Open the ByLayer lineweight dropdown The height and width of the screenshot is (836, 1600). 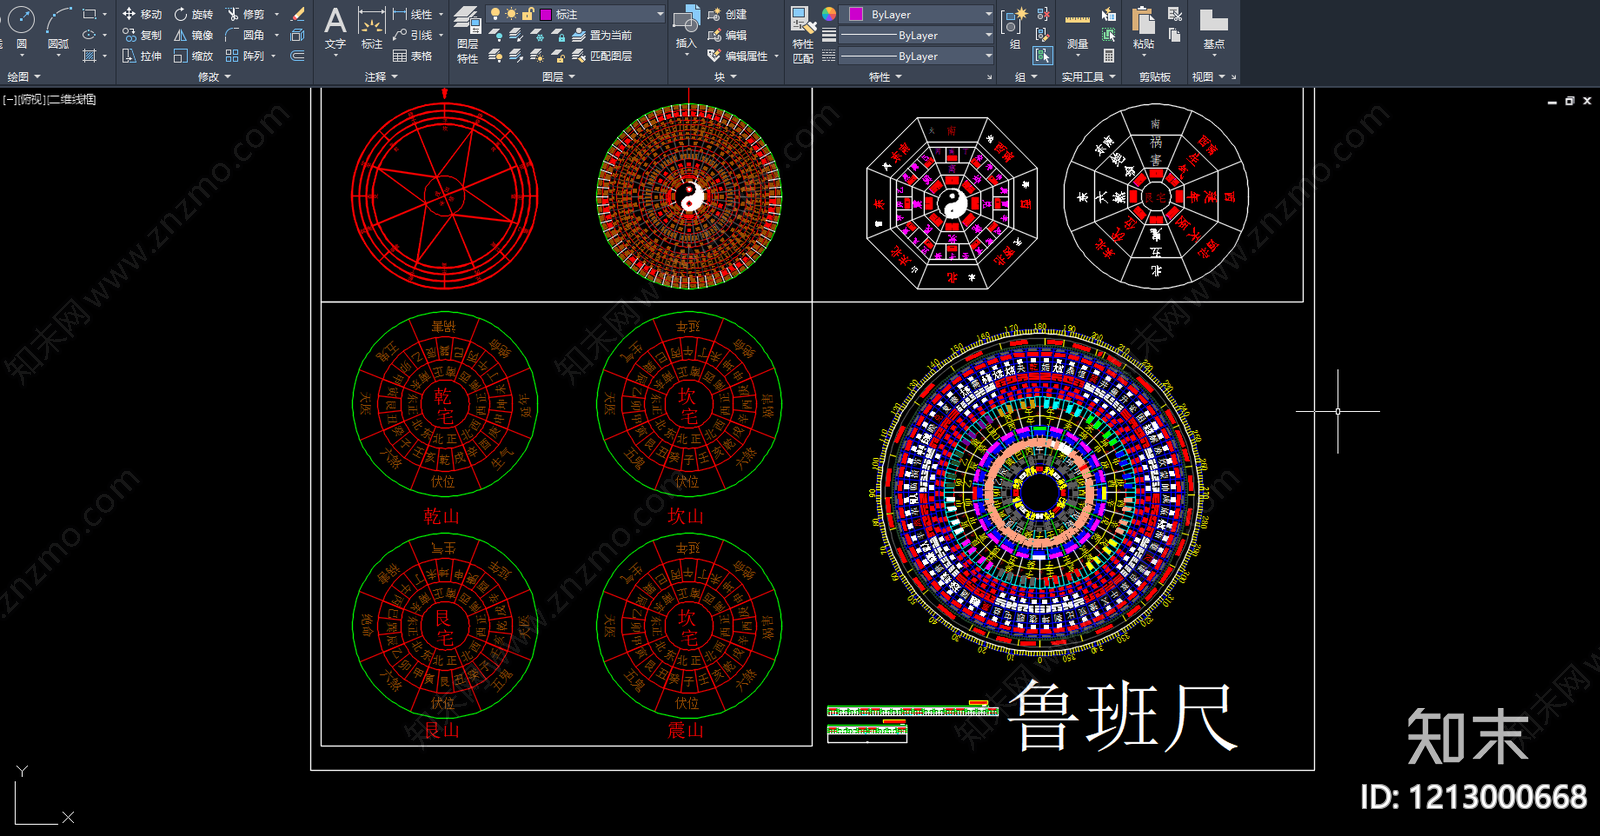coord(988,35)
